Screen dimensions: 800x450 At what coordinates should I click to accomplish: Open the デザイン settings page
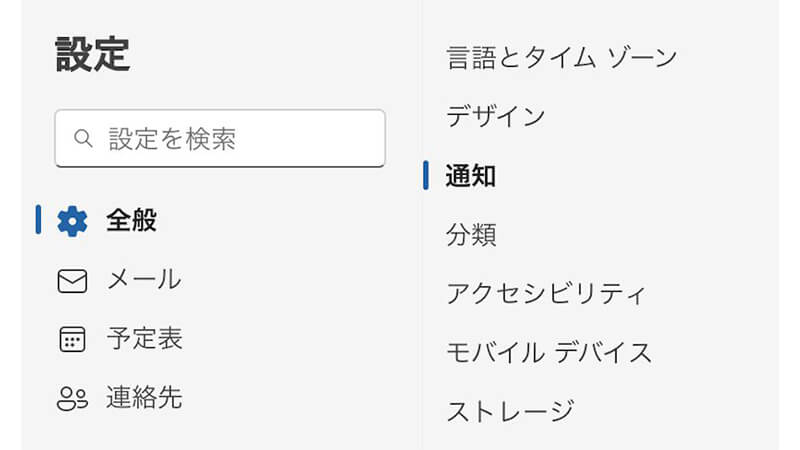[496, 116]
